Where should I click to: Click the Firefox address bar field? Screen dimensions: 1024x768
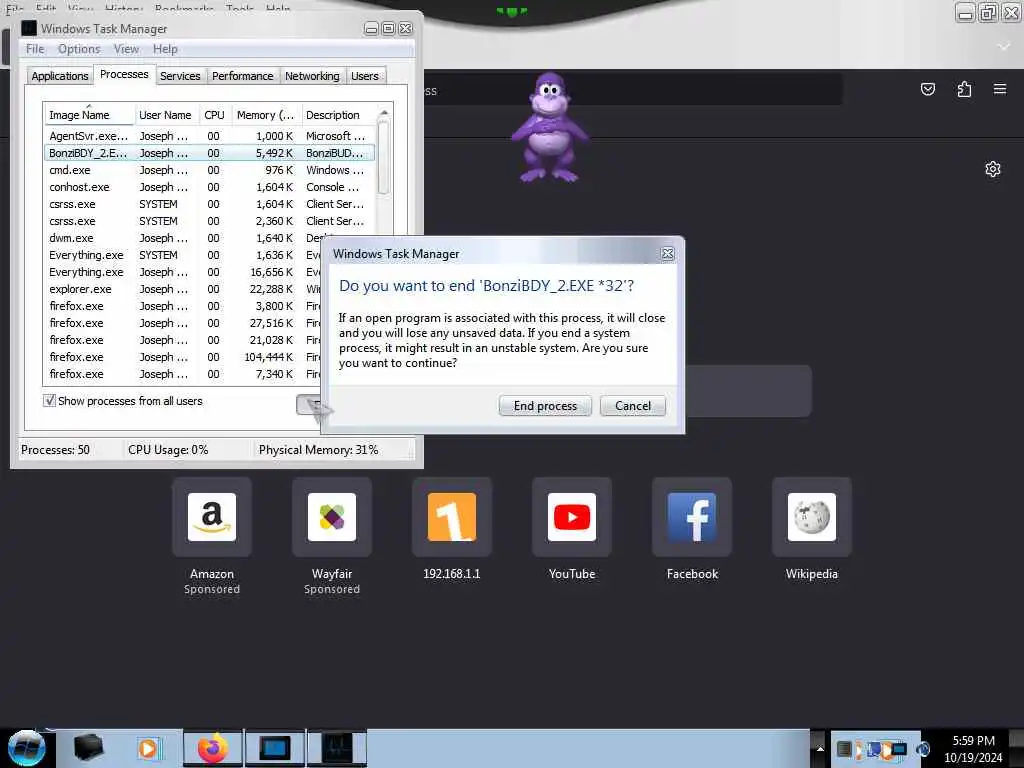click(x=632, y=89)
